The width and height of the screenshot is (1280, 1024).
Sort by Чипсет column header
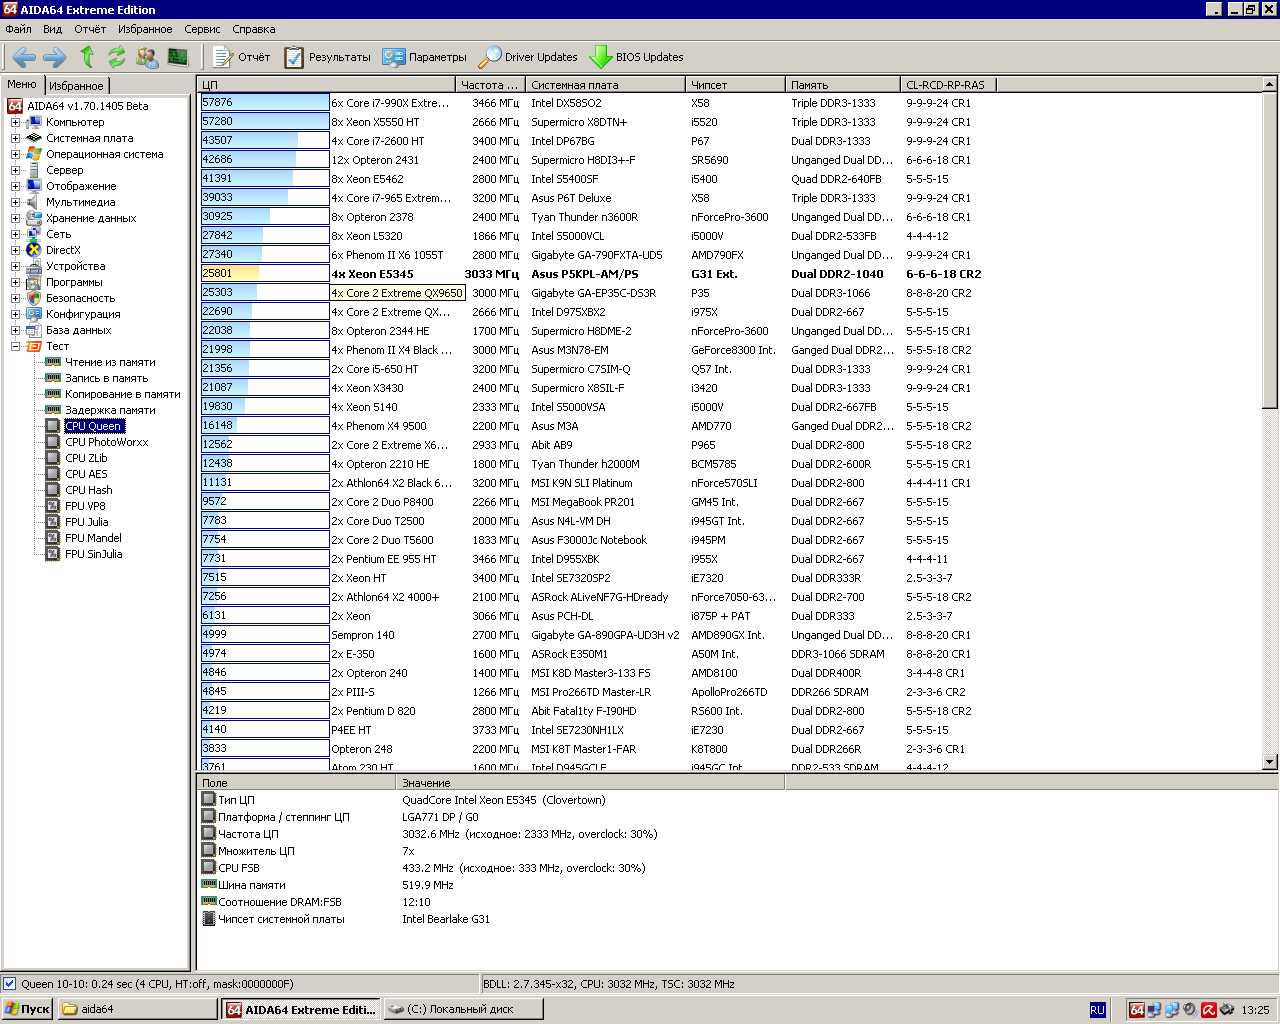click(735, 85)
